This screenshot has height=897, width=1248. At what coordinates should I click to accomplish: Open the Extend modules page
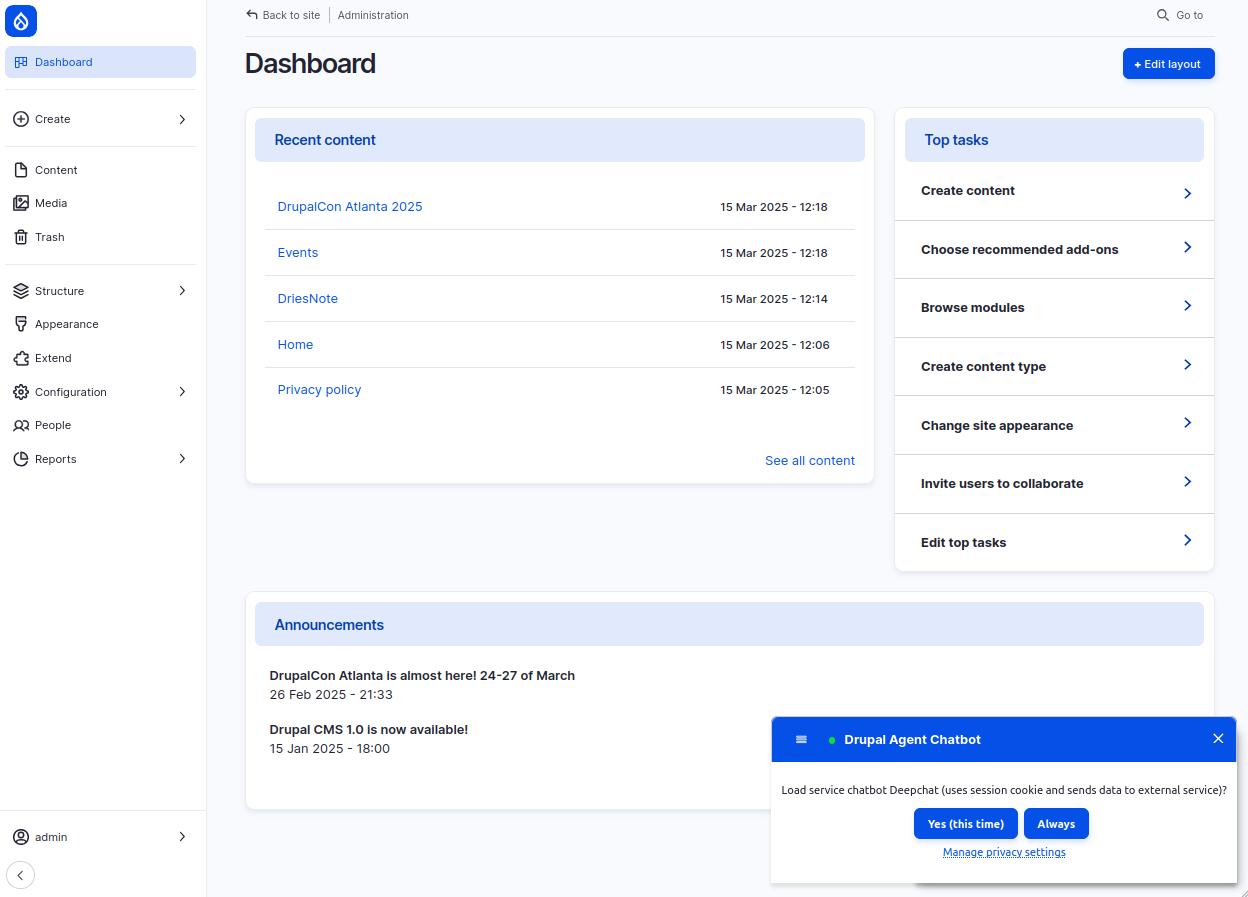[x=100, y=358]
